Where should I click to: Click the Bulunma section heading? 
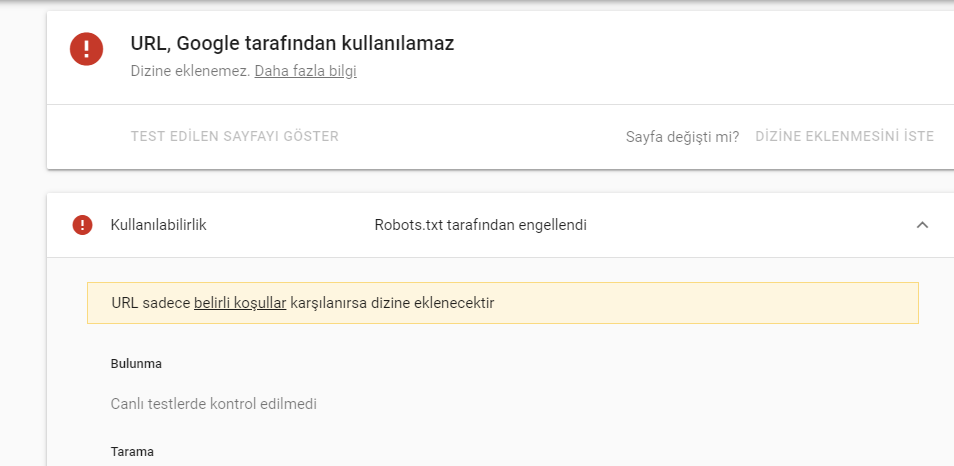point(136,364)
